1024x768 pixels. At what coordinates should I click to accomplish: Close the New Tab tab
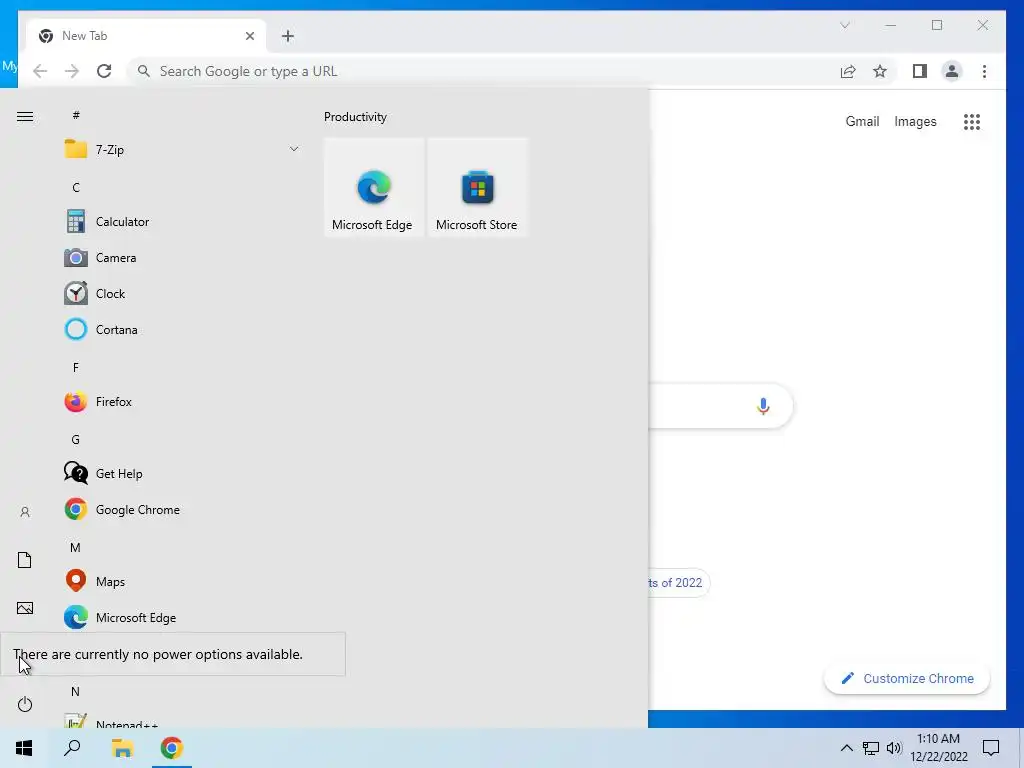tap(249, 36)
